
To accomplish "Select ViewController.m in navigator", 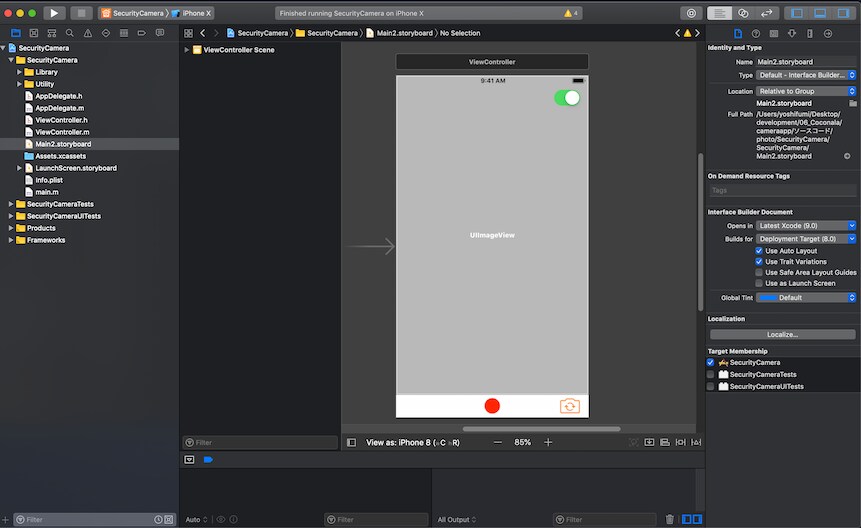I will (62, 132).
